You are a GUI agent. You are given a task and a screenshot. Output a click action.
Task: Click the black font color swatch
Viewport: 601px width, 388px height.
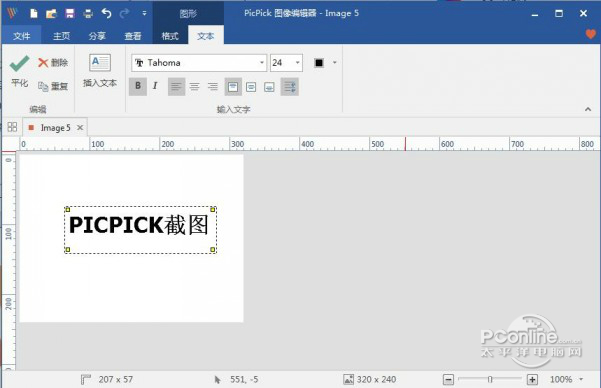tap(319, 62)
